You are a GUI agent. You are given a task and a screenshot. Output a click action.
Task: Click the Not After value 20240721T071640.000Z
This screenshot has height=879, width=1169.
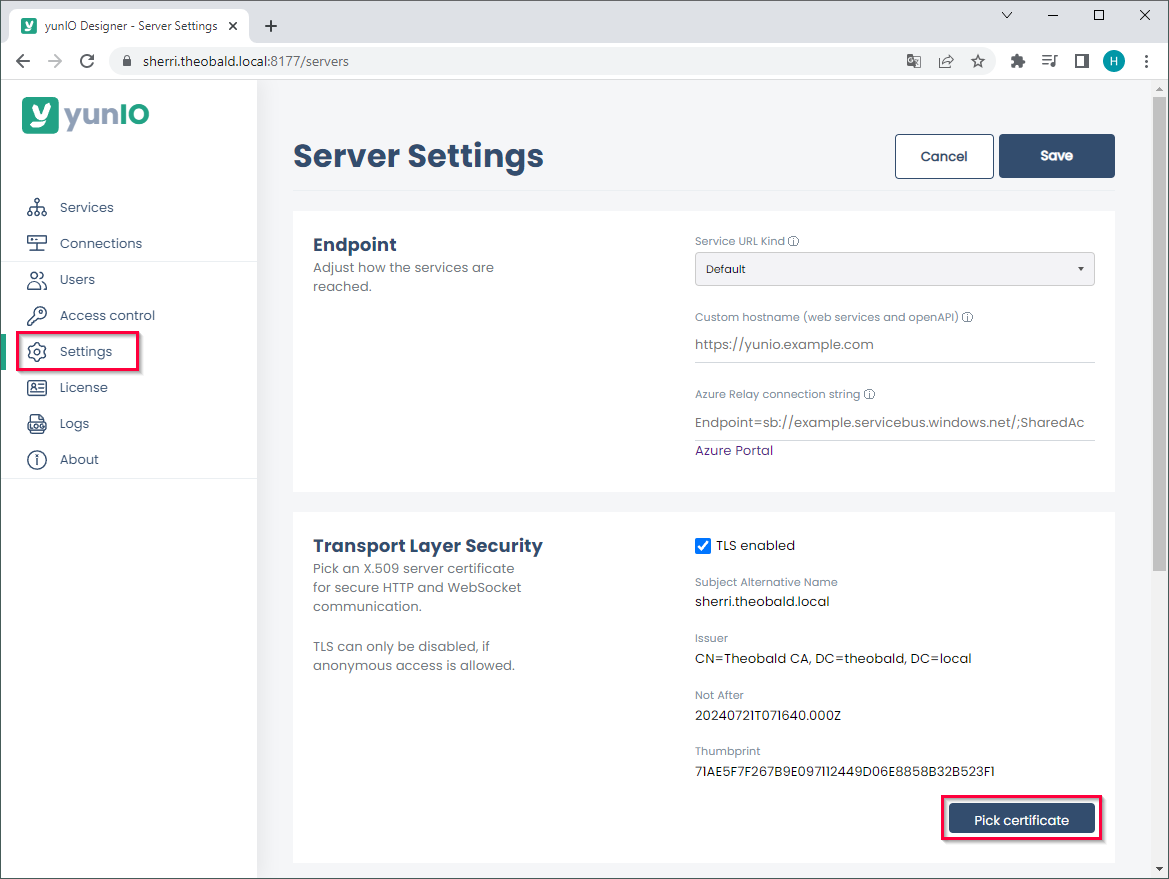point(767,716)
